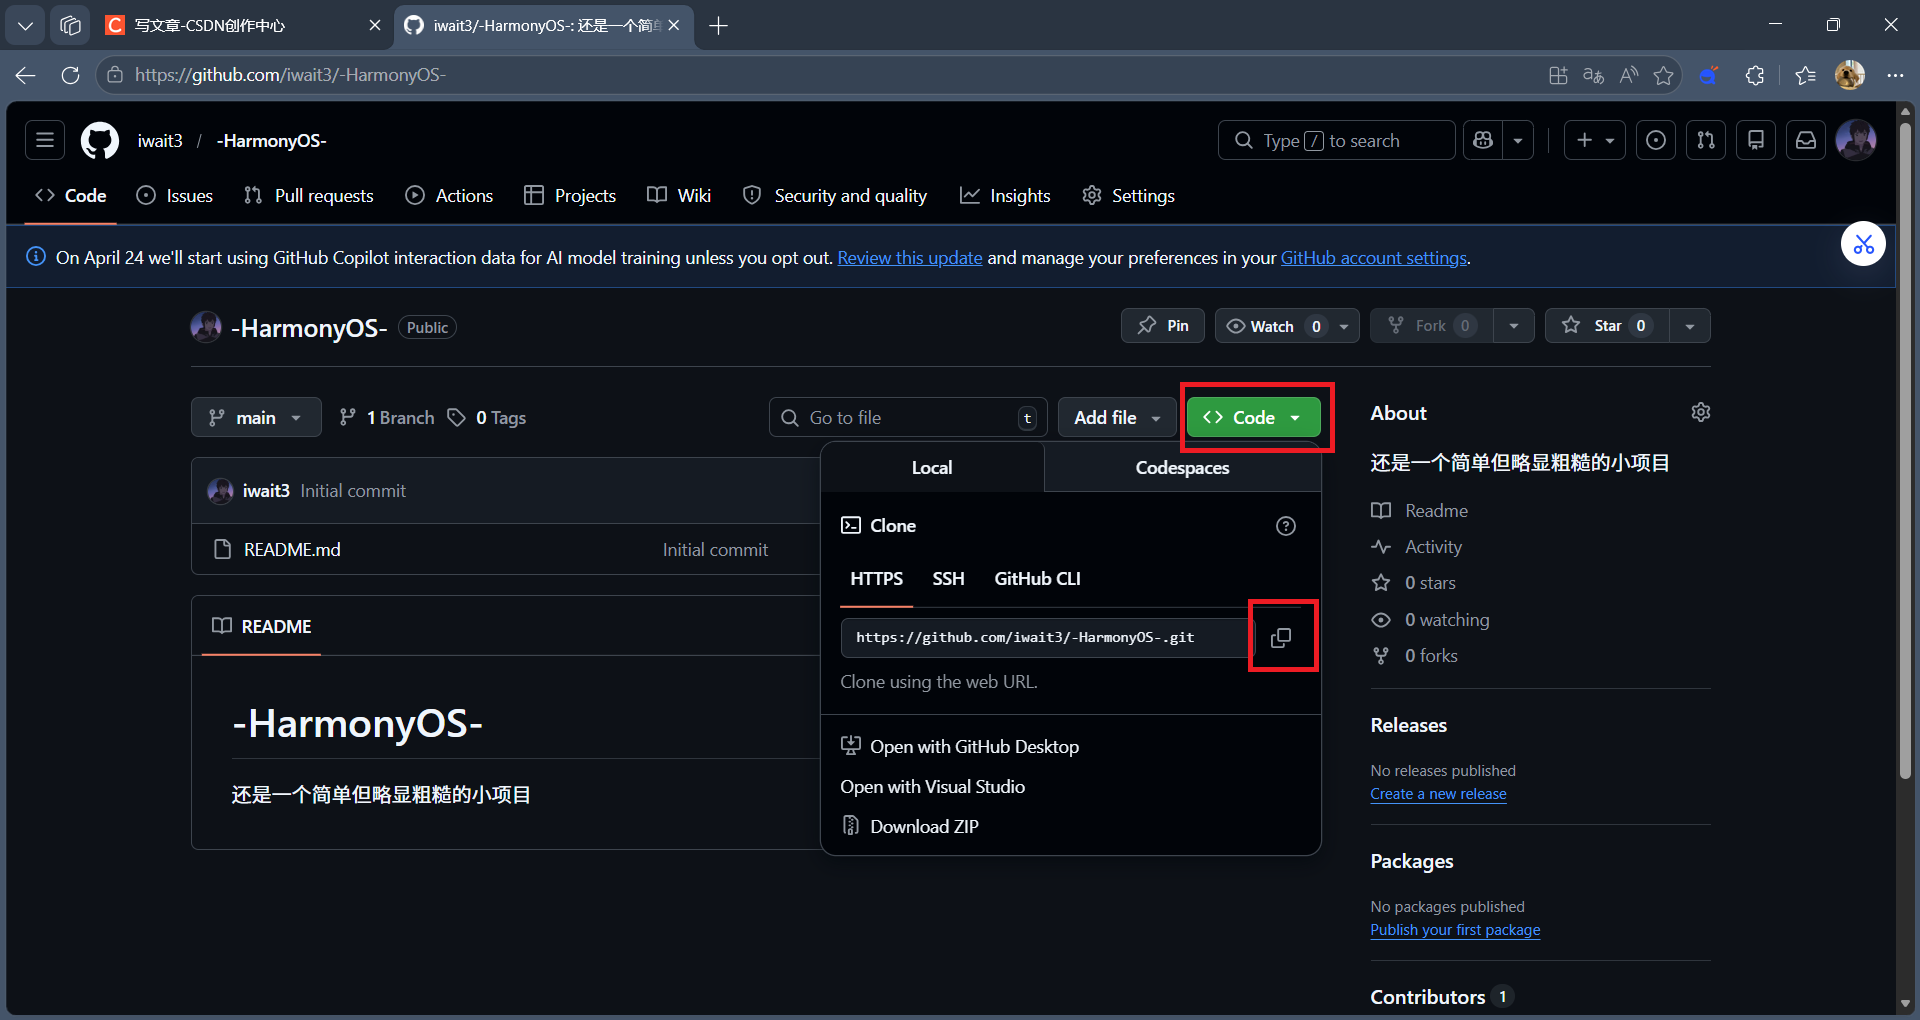The image size is (1920, 1020).
Task: Open Security and quality tab
Action: [x=835, y=196]
